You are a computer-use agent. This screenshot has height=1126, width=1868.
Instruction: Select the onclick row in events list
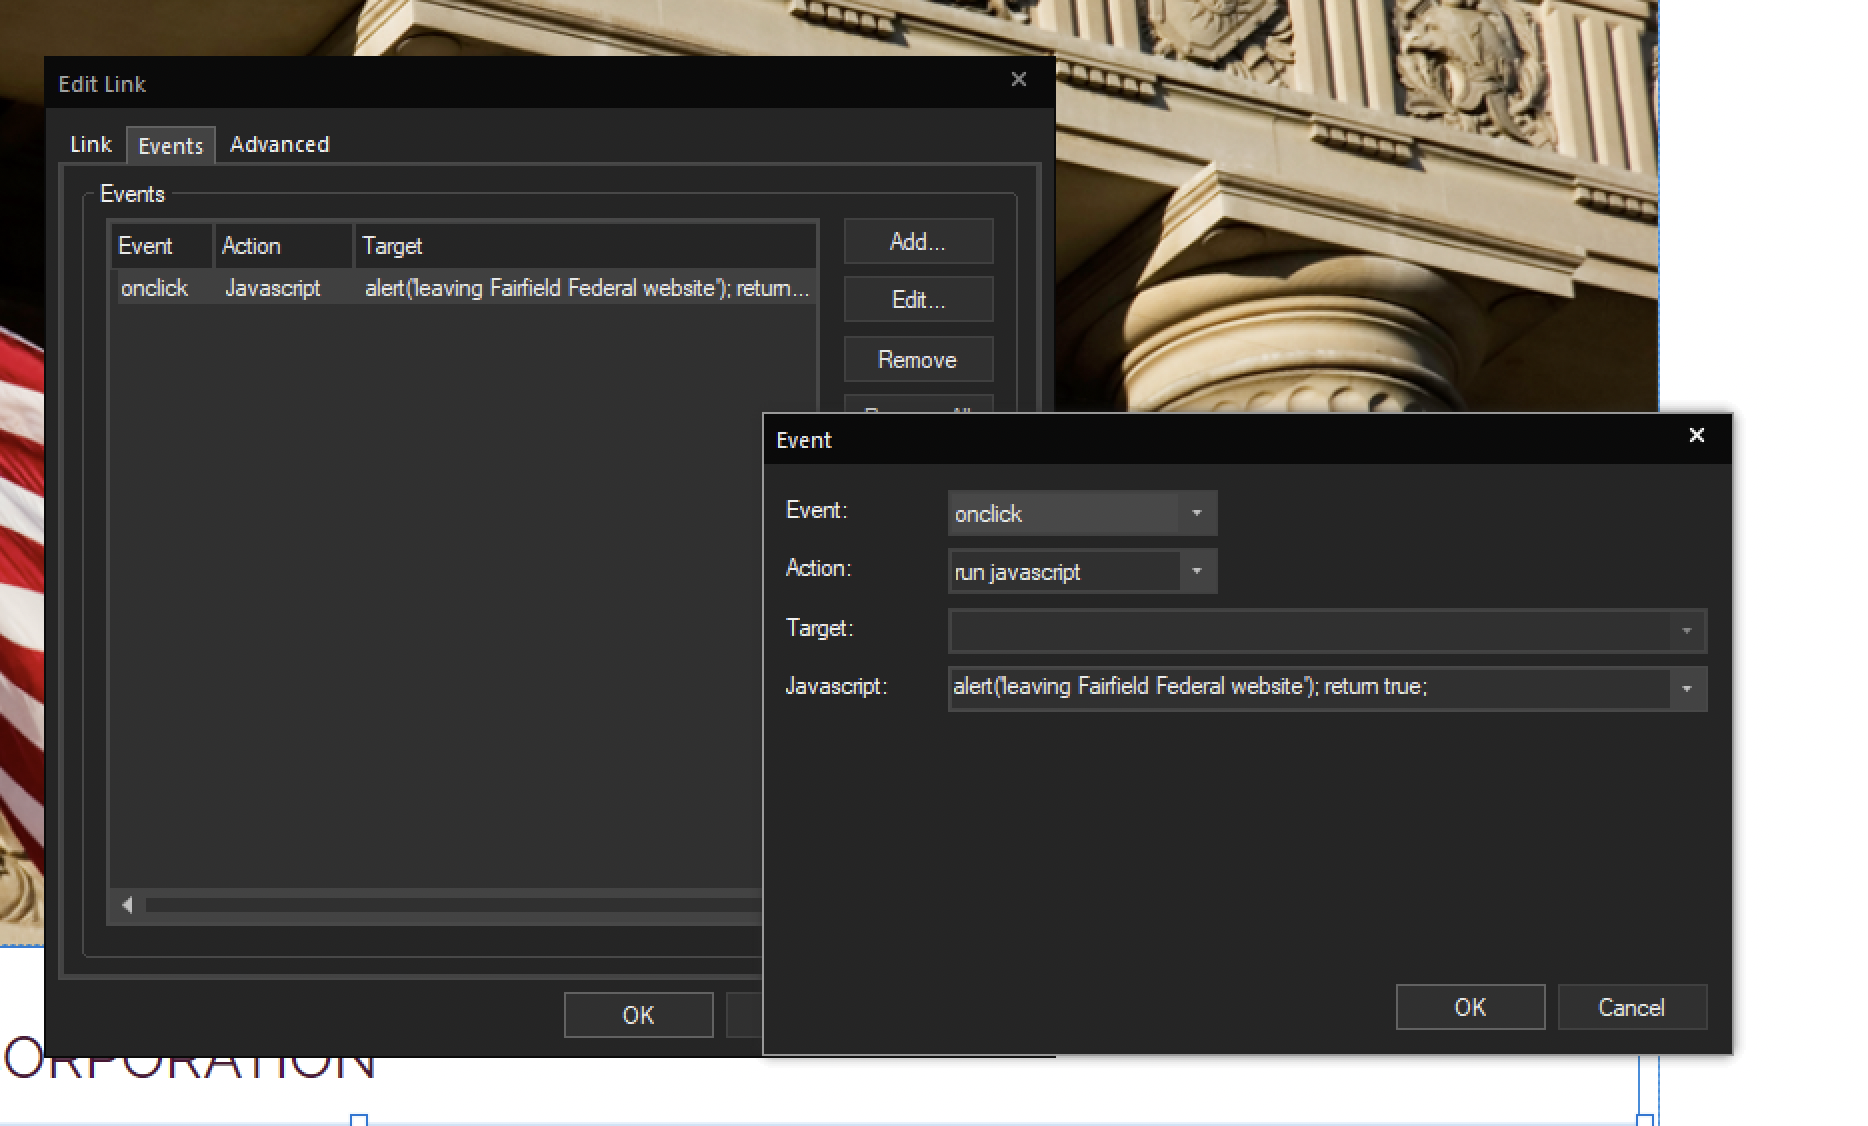pos(464,288)
